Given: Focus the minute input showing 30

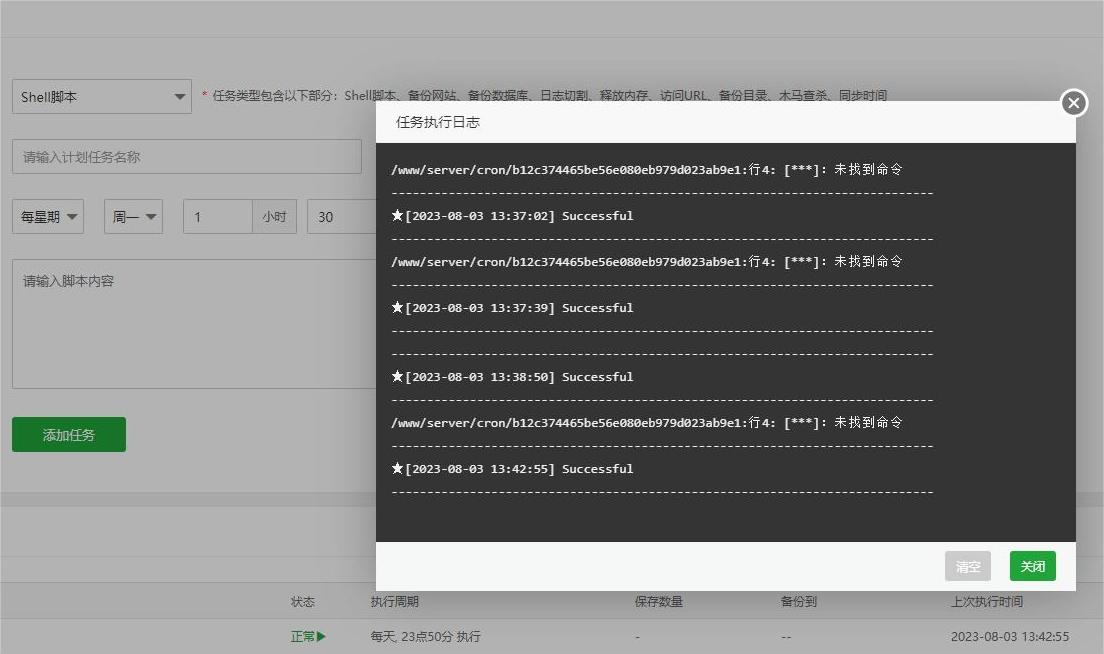Looking at the screenshot, I should 341,217.
